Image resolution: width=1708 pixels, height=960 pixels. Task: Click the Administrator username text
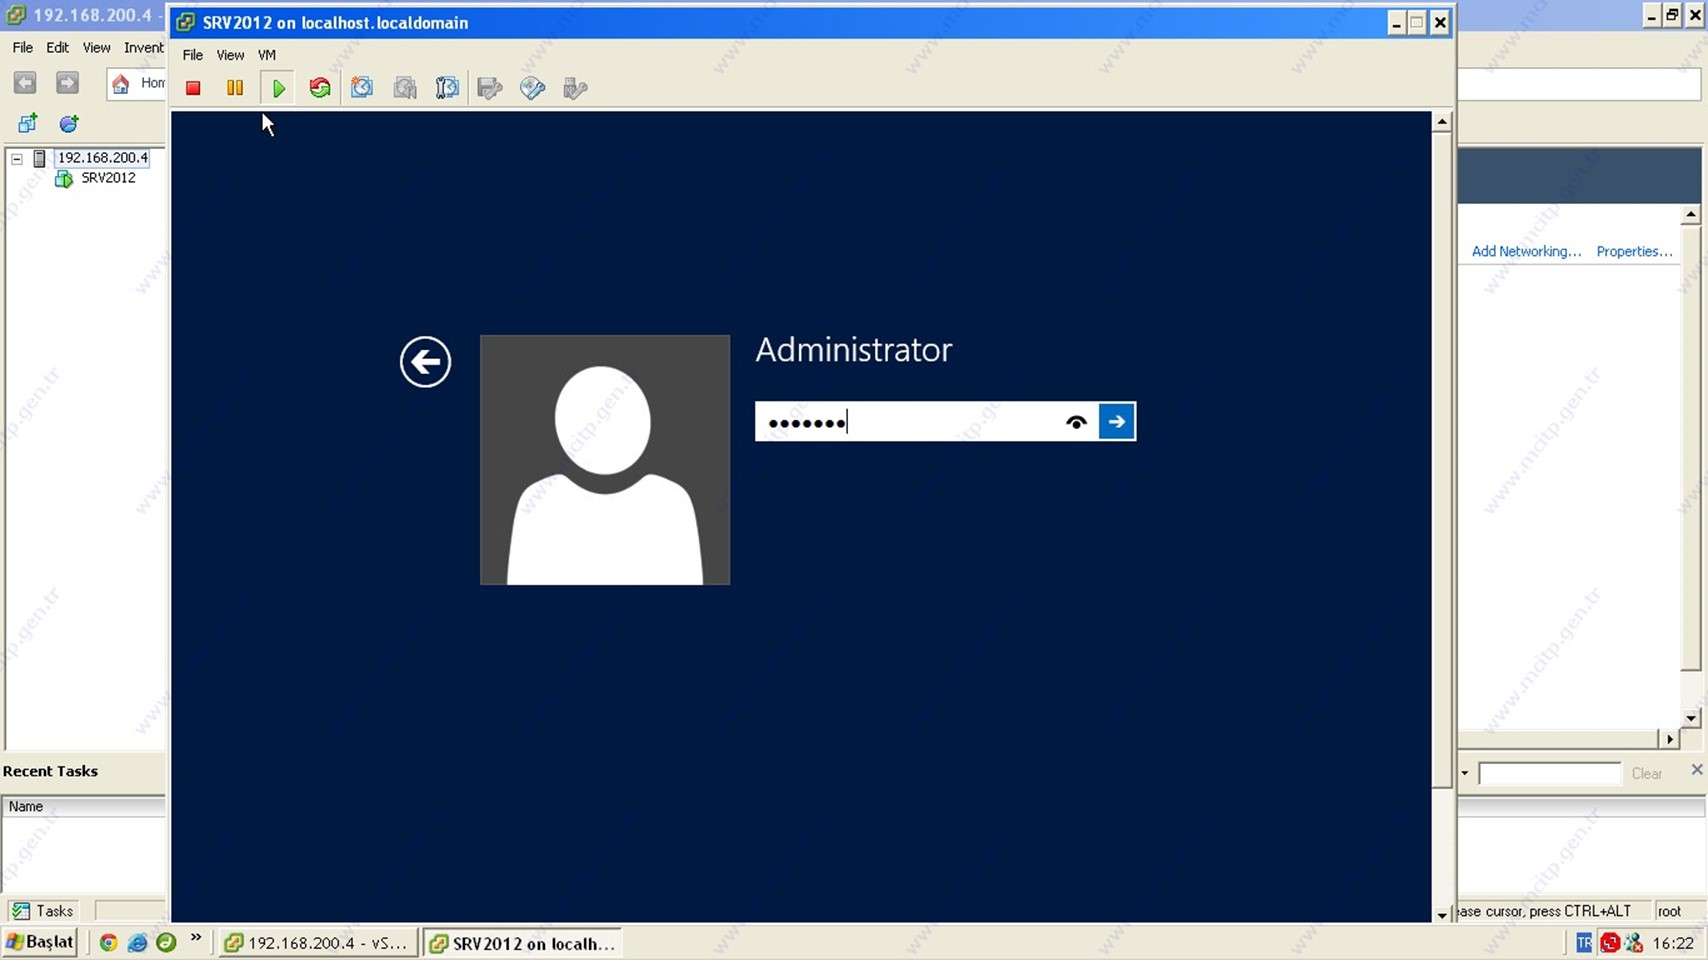click(x=853, y=350)
